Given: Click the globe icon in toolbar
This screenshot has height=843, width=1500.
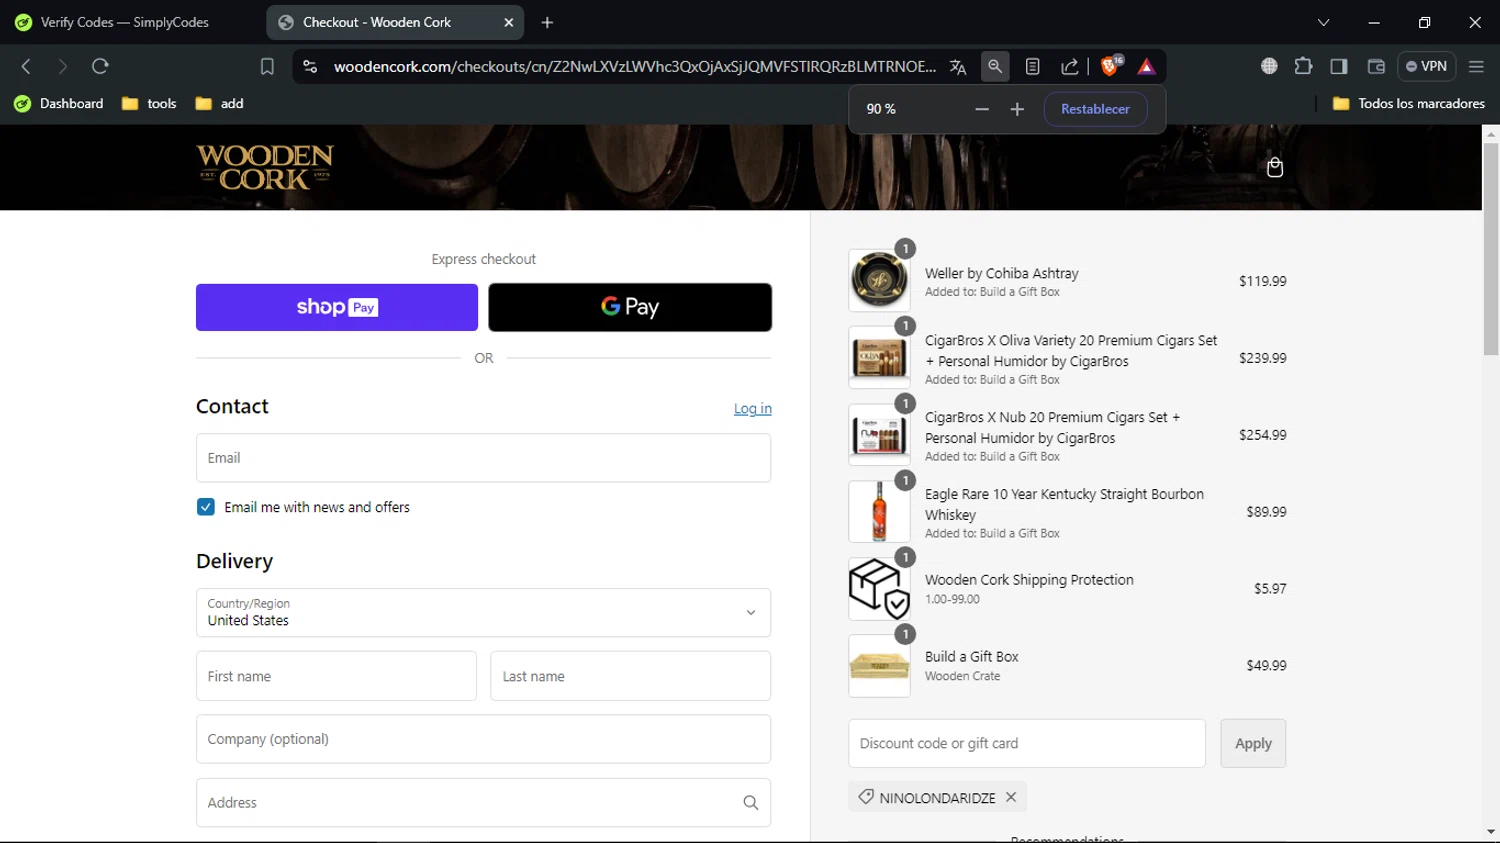Looking at the screenshot, I should pyautogui.click(x=1269, y=66).
